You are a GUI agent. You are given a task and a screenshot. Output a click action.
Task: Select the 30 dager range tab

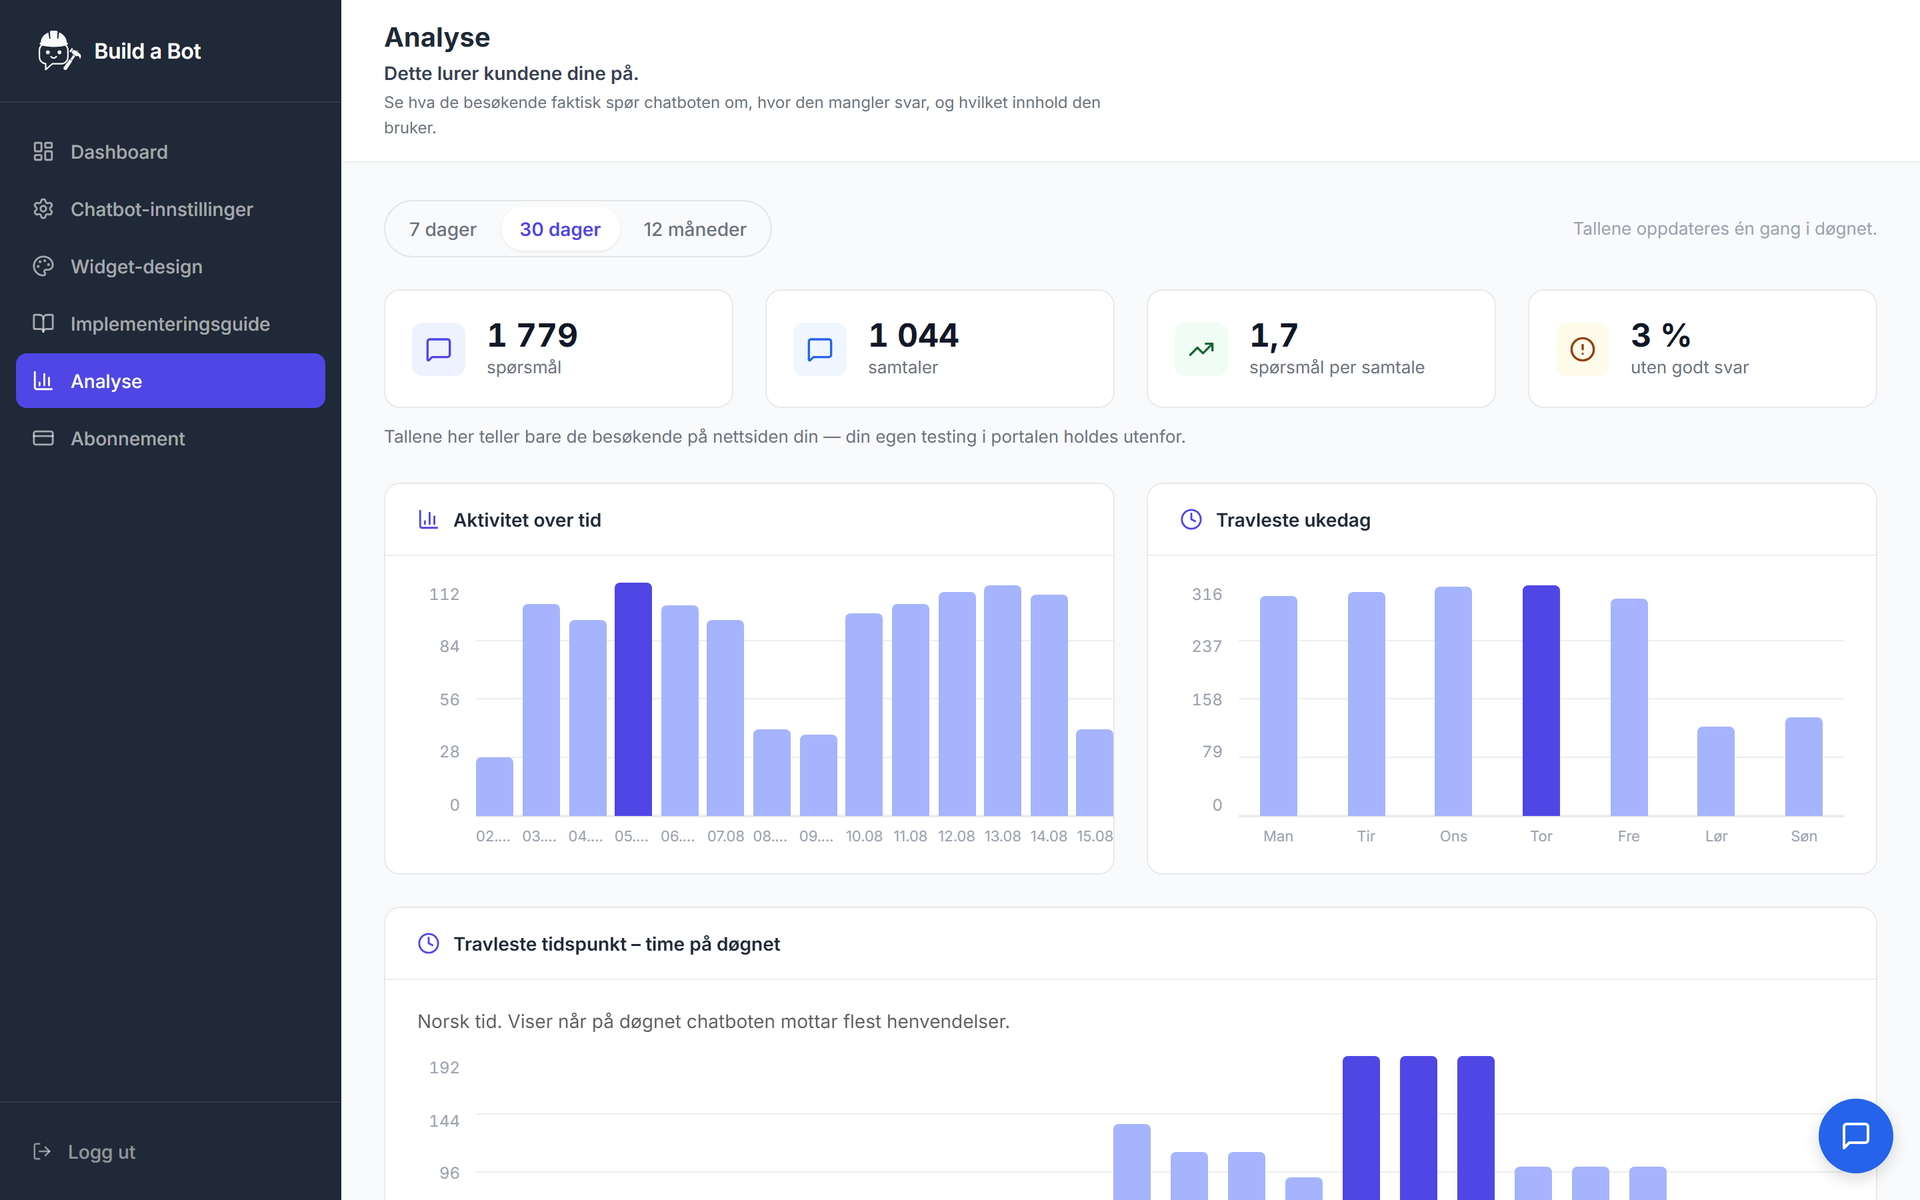point(560,229)
